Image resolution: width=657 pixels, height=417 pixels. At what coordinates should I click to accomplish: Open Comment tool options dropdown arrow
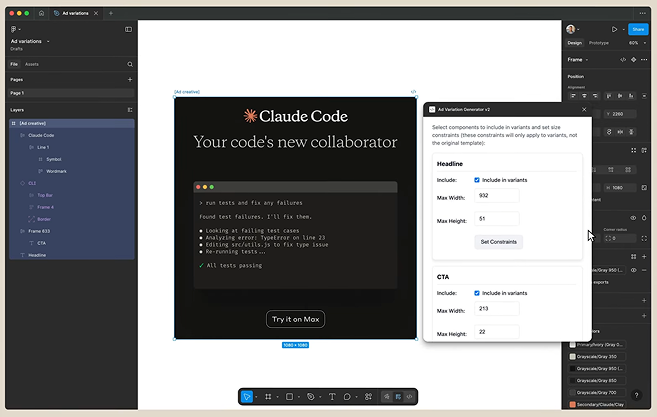[356, 397]
